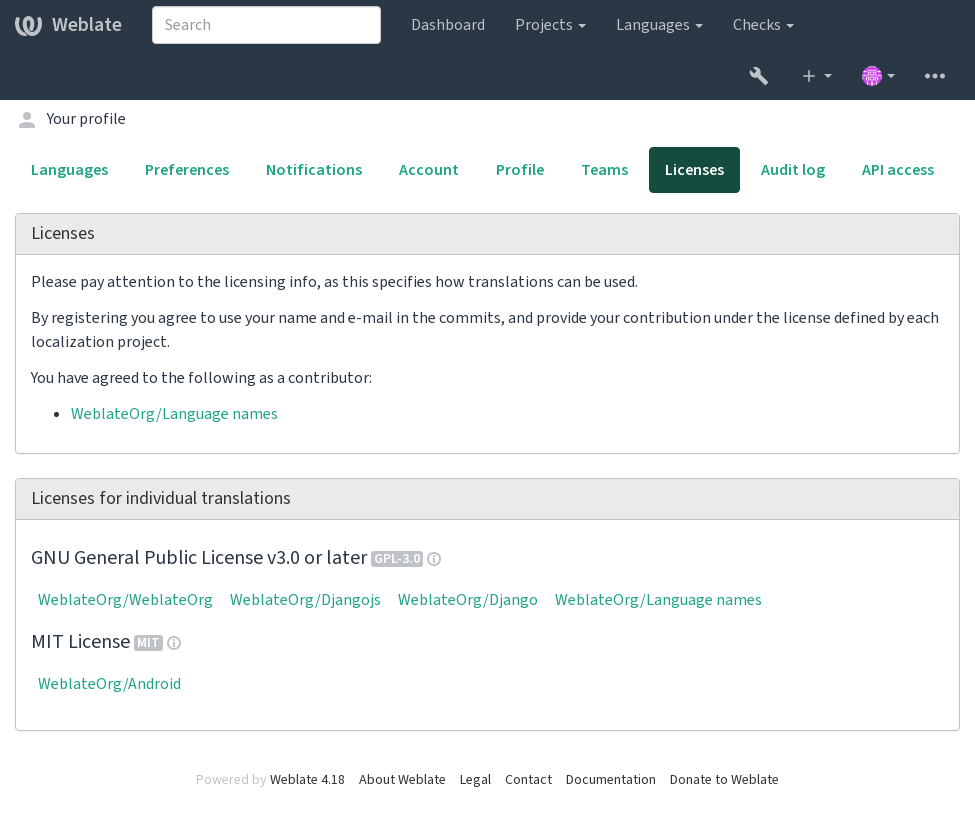
Task: Click the Your profile breadcrumb text
Action: [86, 119]
